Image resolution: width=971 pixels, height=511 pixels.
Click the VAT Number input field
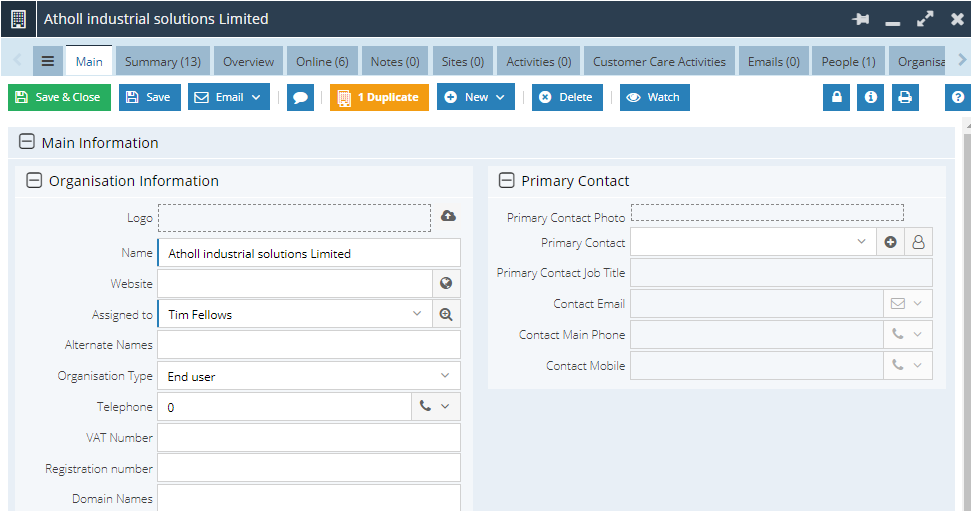(308, 438)
